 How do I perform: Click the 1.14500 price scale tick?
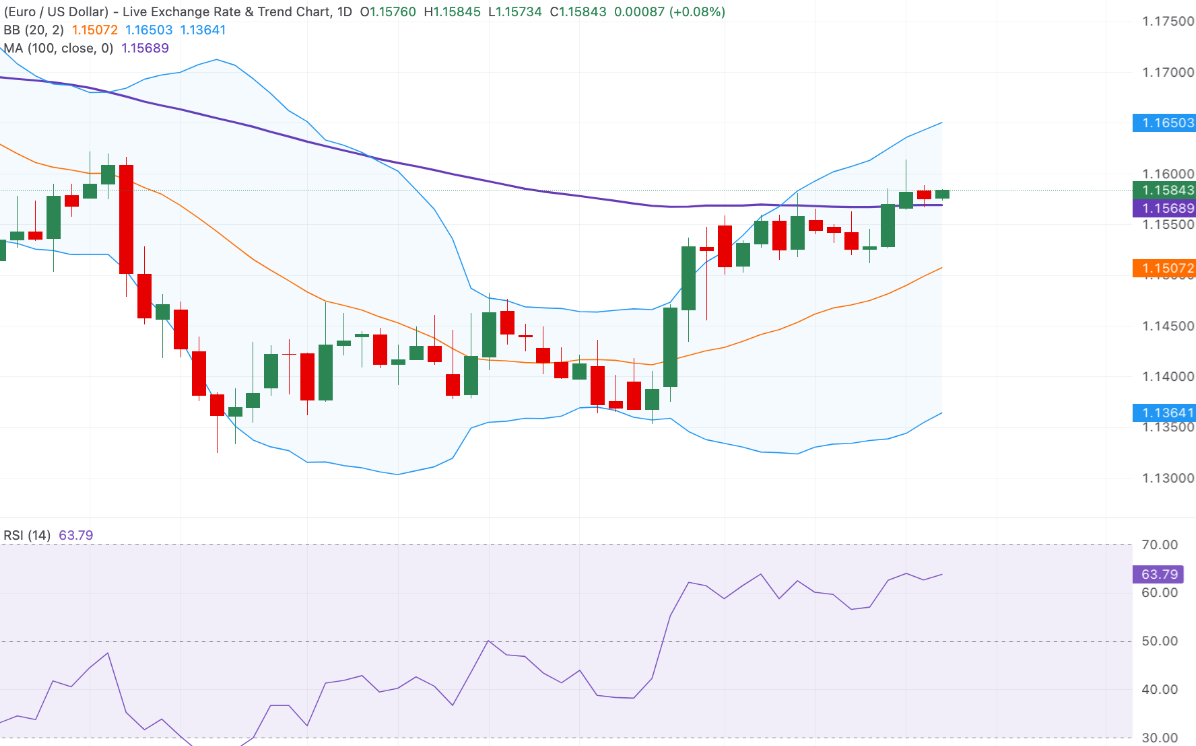1168,326
